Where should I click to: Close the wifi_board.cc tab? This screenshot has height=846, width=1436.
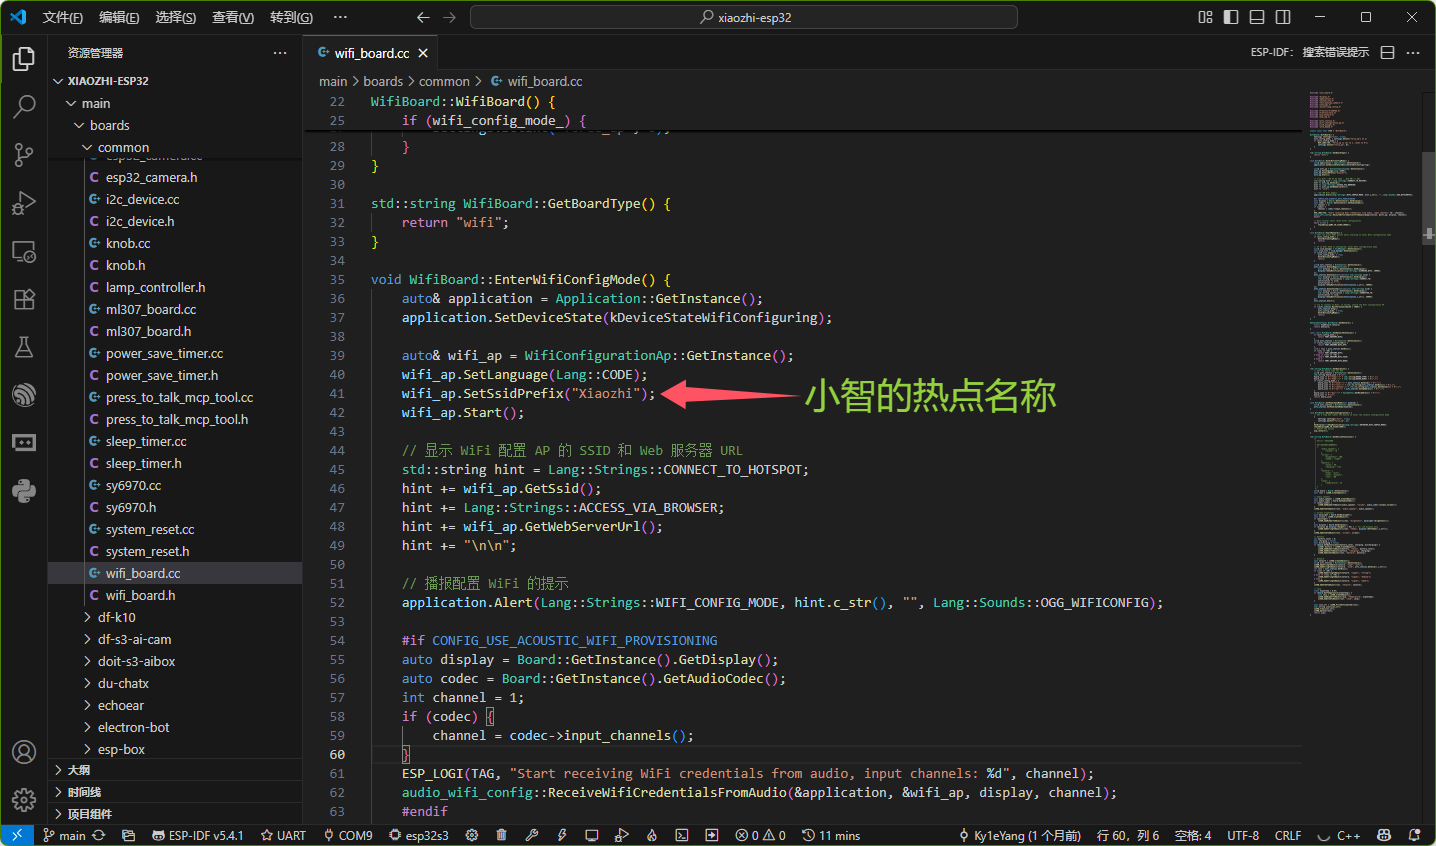[423, 53]
